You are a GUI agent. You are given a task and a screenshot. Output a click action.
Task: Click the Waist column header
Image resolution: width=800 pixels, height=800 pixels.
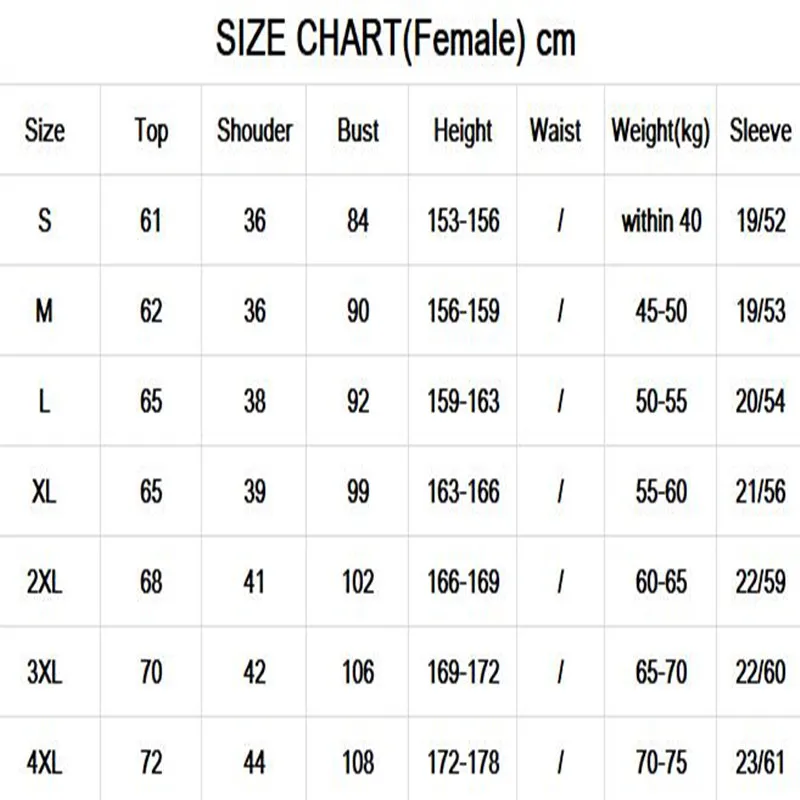[556, 130]
